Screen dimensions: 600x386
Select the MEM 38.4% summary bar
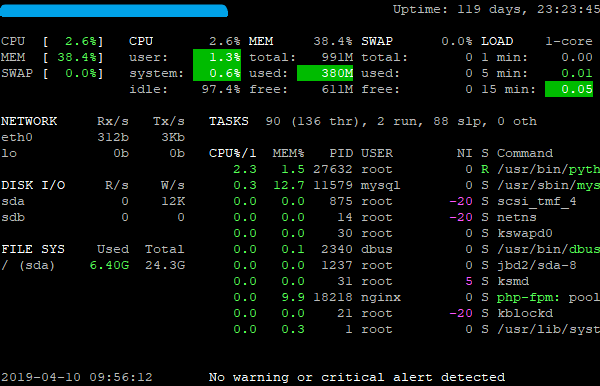[x=52, y=57]
